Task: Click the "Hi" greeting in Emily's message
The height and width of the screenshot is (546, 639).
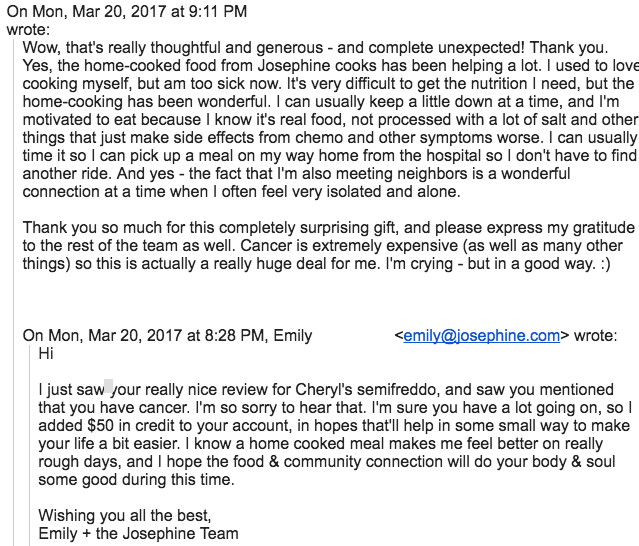Action: tap(46, 353)
